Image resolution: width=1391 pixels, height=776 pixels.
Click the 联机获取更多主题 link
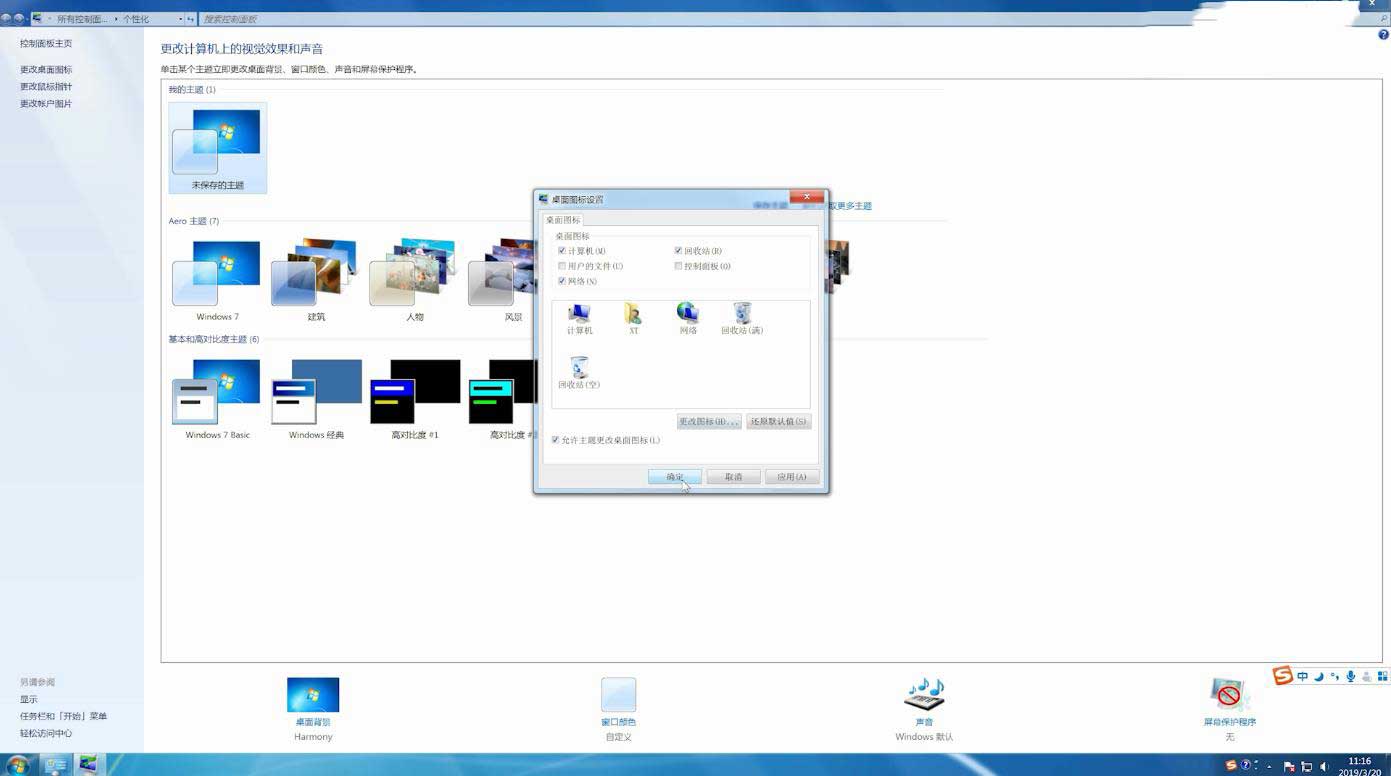point(848,206)
